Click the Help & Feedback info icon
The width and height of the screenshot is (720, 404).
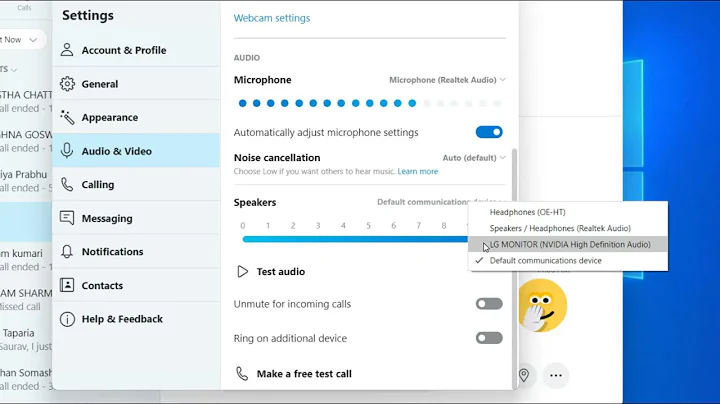[67, 319]
